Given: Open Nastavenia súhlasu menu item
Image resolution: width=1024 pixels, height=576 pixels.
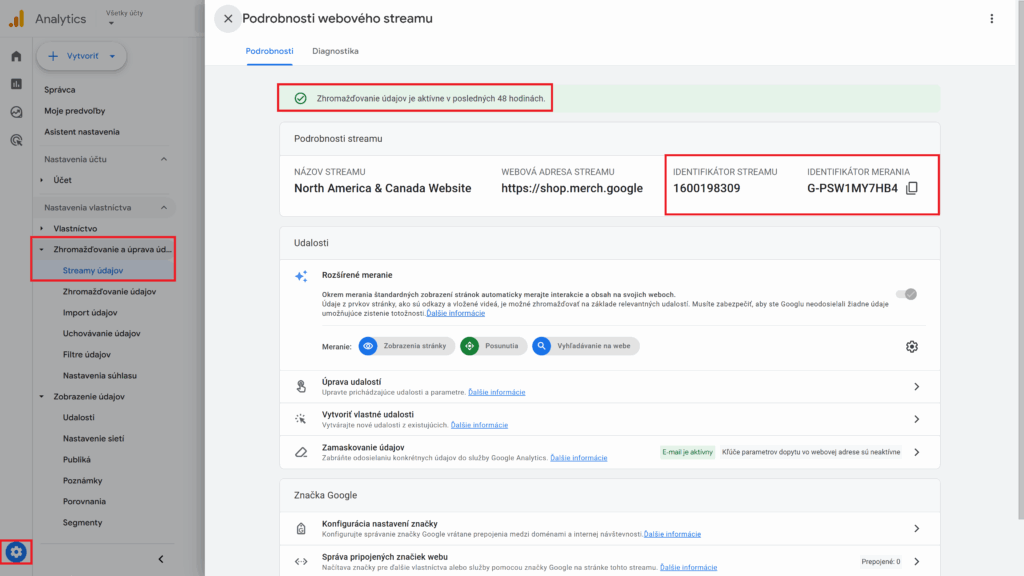Looking at the screenshot, I should (99, 376).
